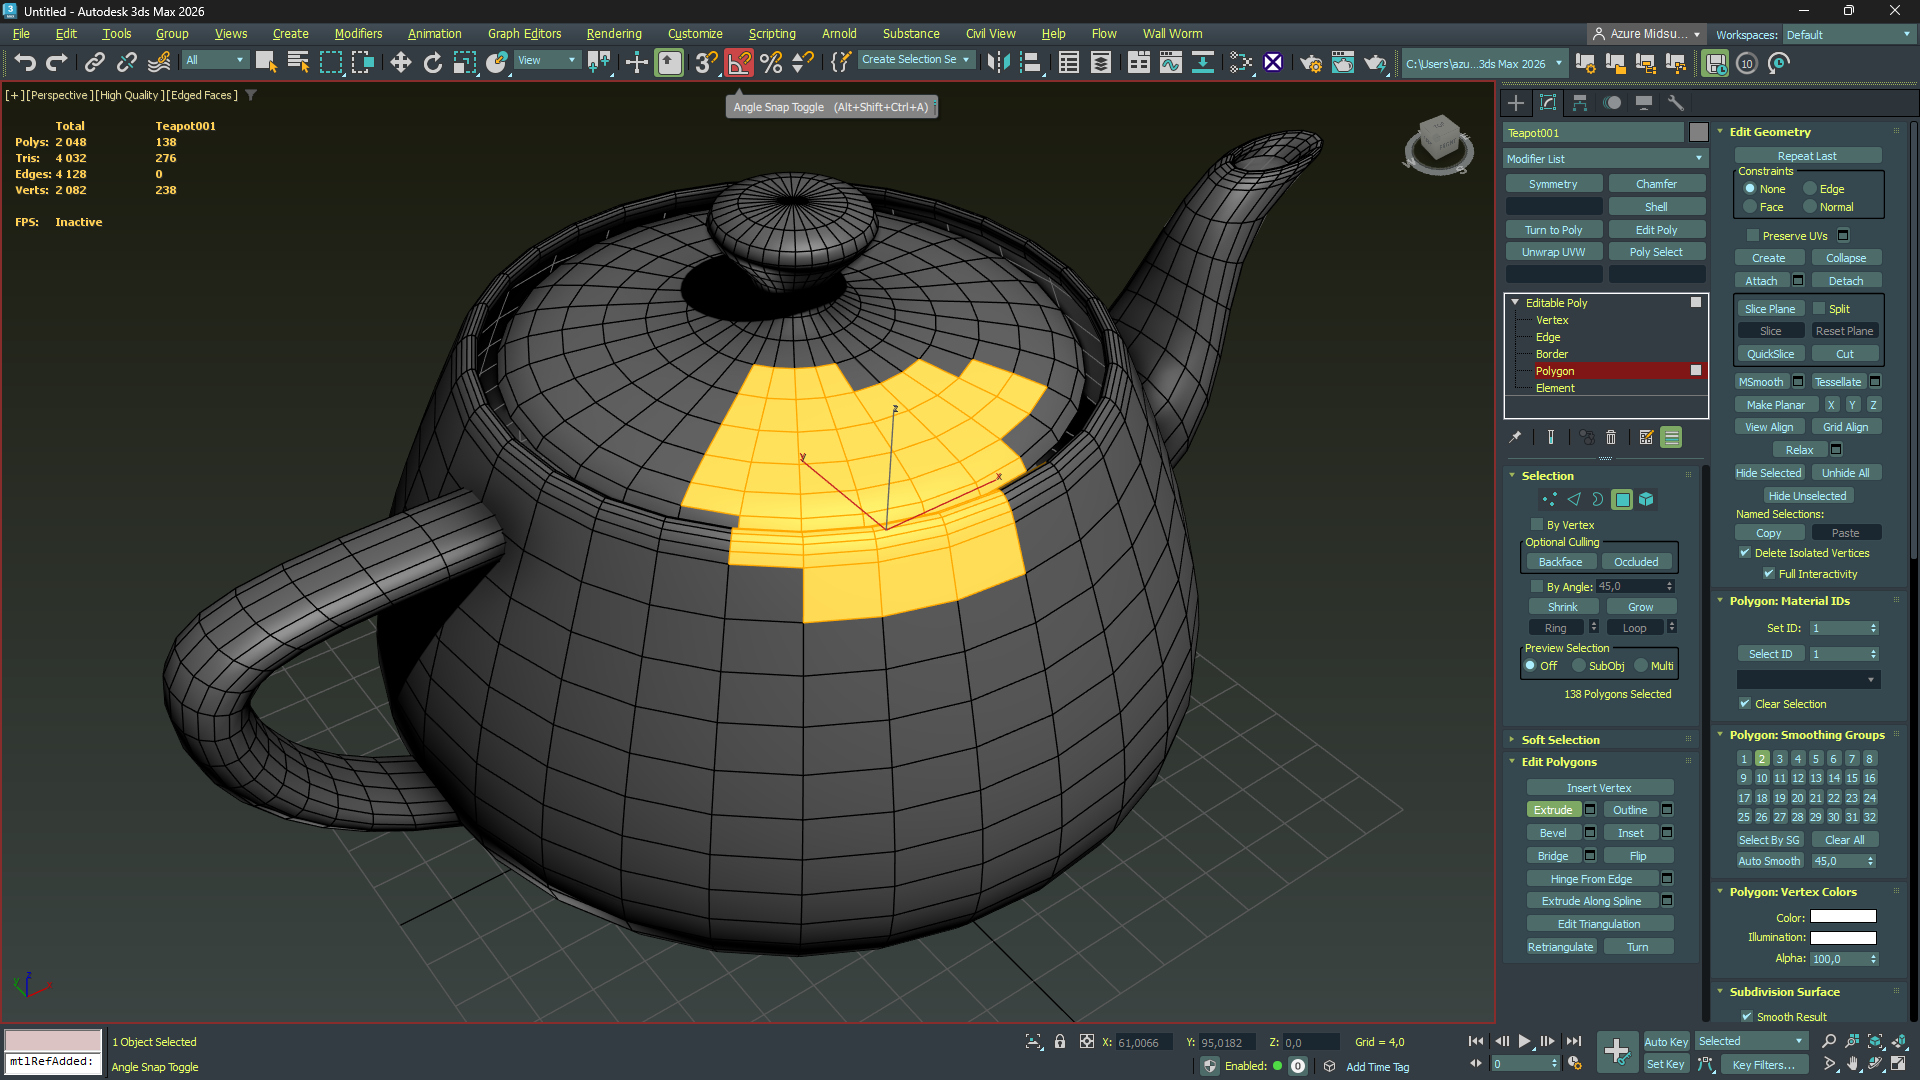Open the Modifier List dropdown
The image size is (1920, 1080).
1604,159
